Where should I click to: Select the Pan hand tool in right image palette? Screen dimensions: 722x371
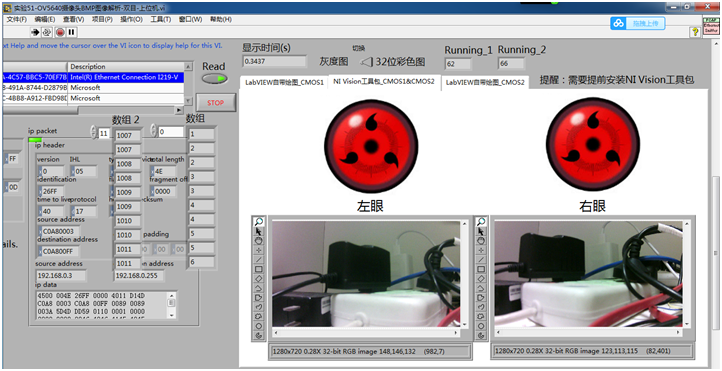481,241
